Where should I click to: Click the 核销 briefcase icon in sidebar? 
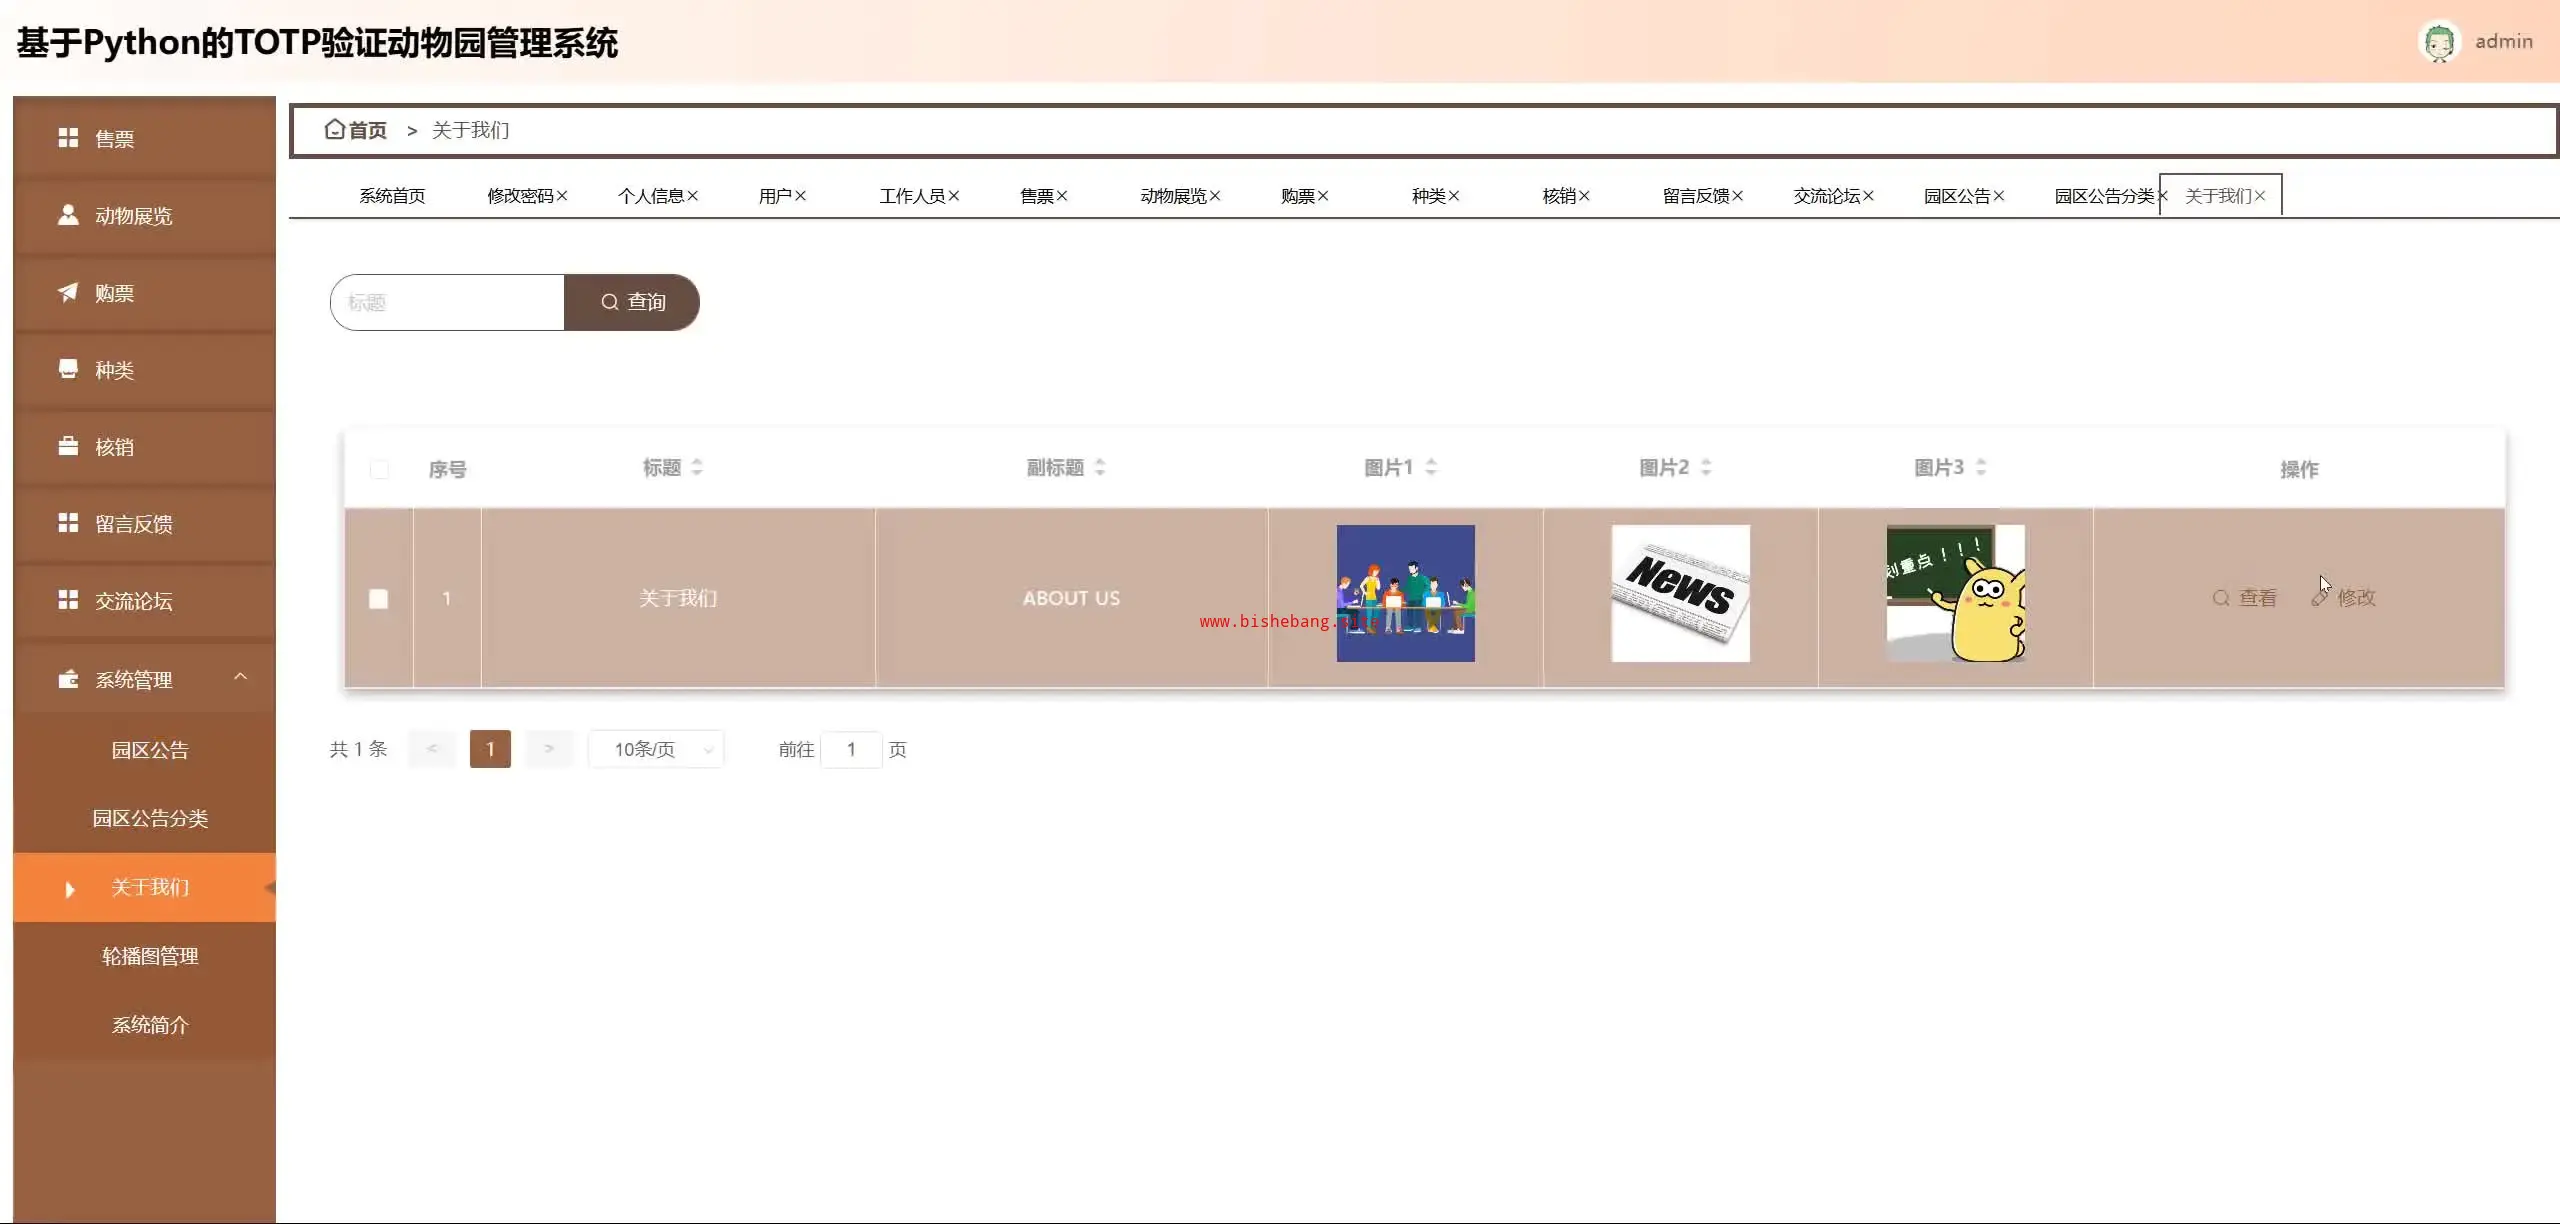tap(68, 446)
